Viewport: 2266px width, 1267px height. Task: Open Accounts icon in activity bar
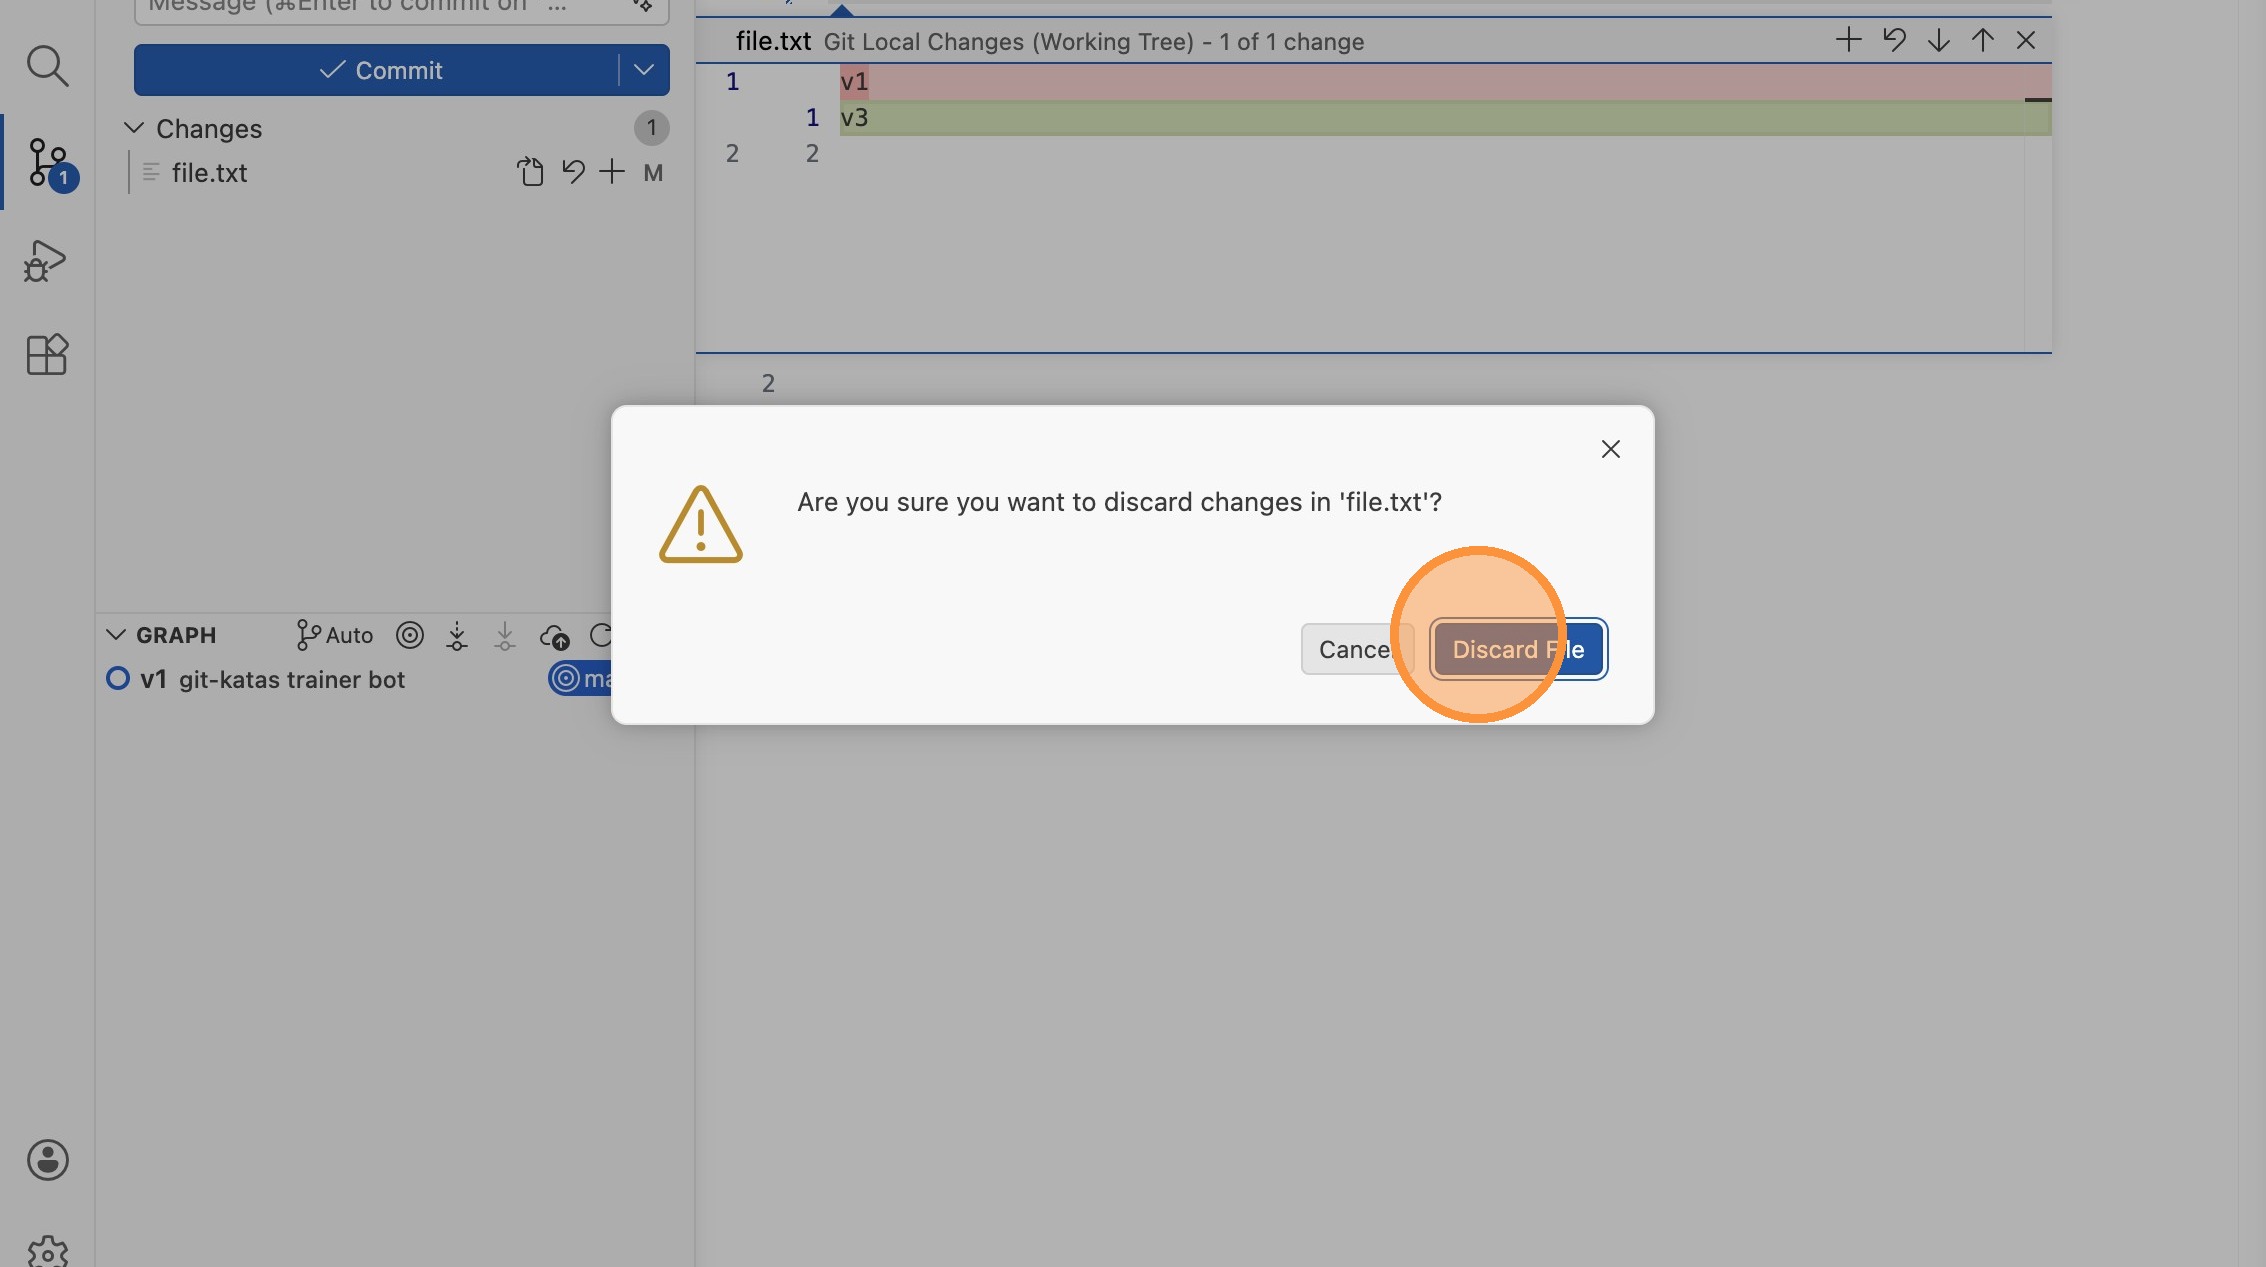(47, 1160)
